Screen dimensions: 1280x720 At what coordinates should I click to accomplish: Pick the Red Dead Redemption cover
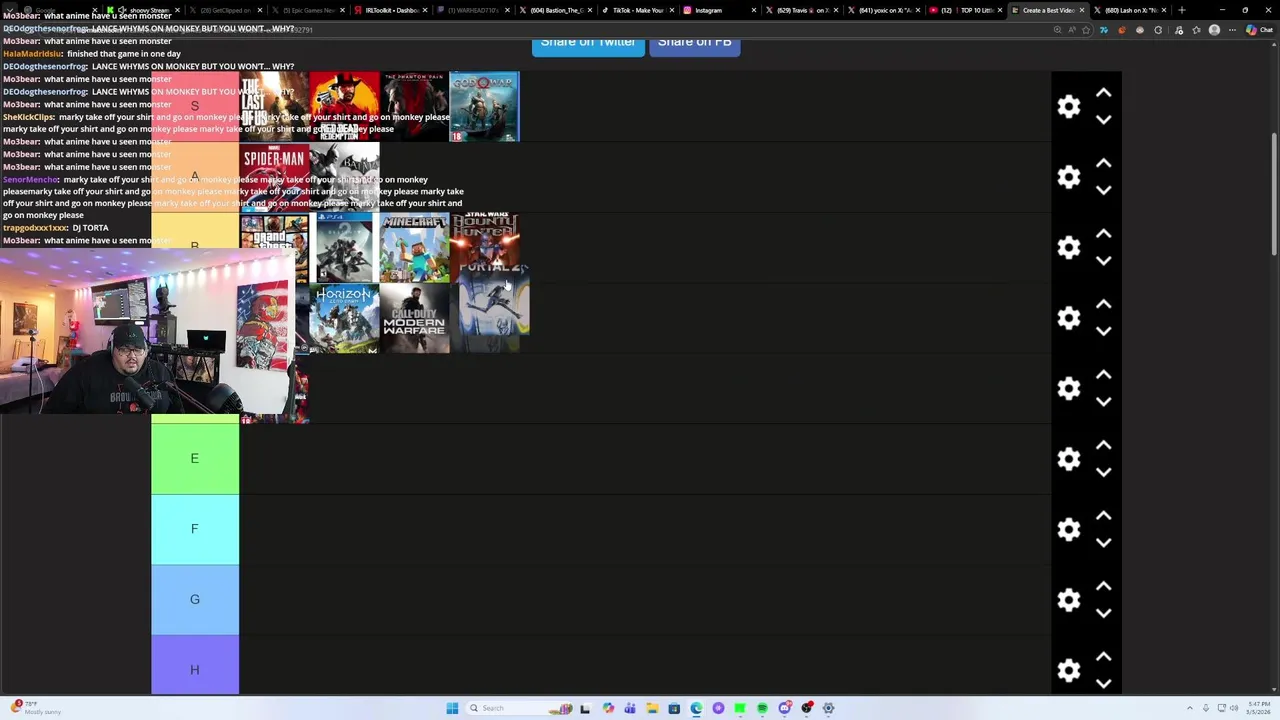(345, 107)
